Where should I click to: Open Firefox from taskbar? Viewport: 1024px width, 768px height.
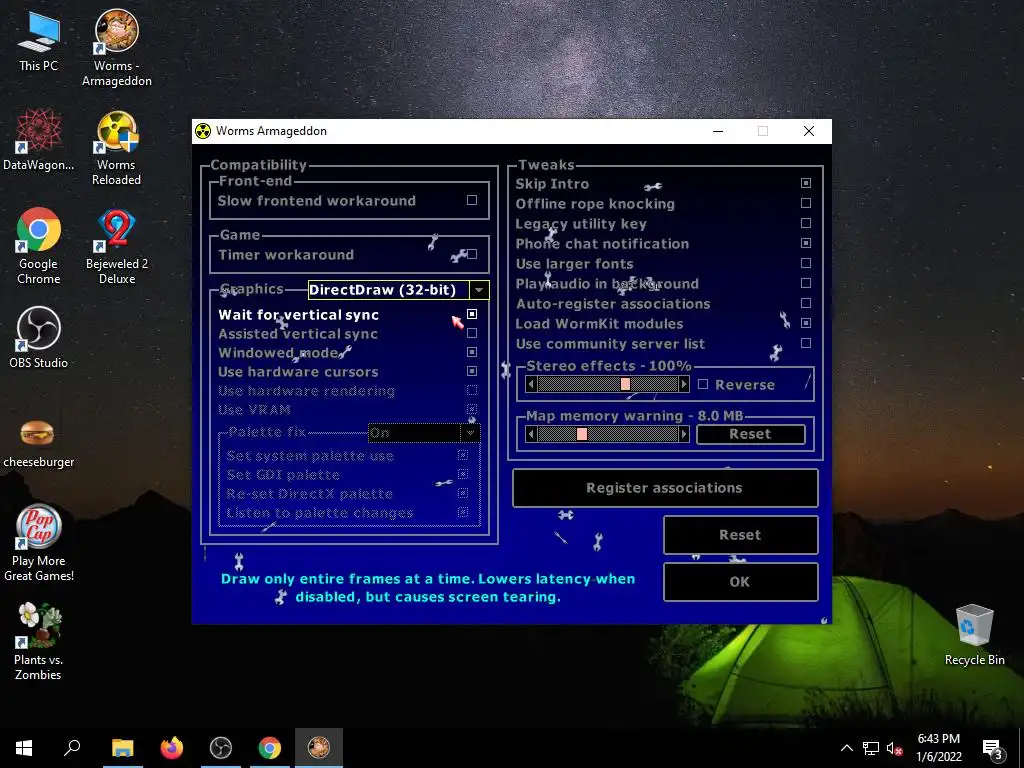(x=172, y=748)
